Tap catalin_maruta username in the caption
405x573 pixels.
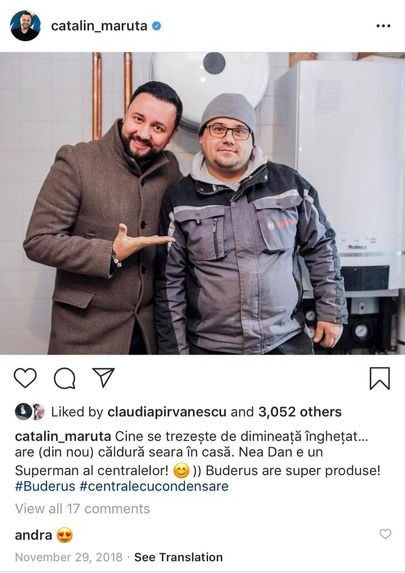[63, 436]
